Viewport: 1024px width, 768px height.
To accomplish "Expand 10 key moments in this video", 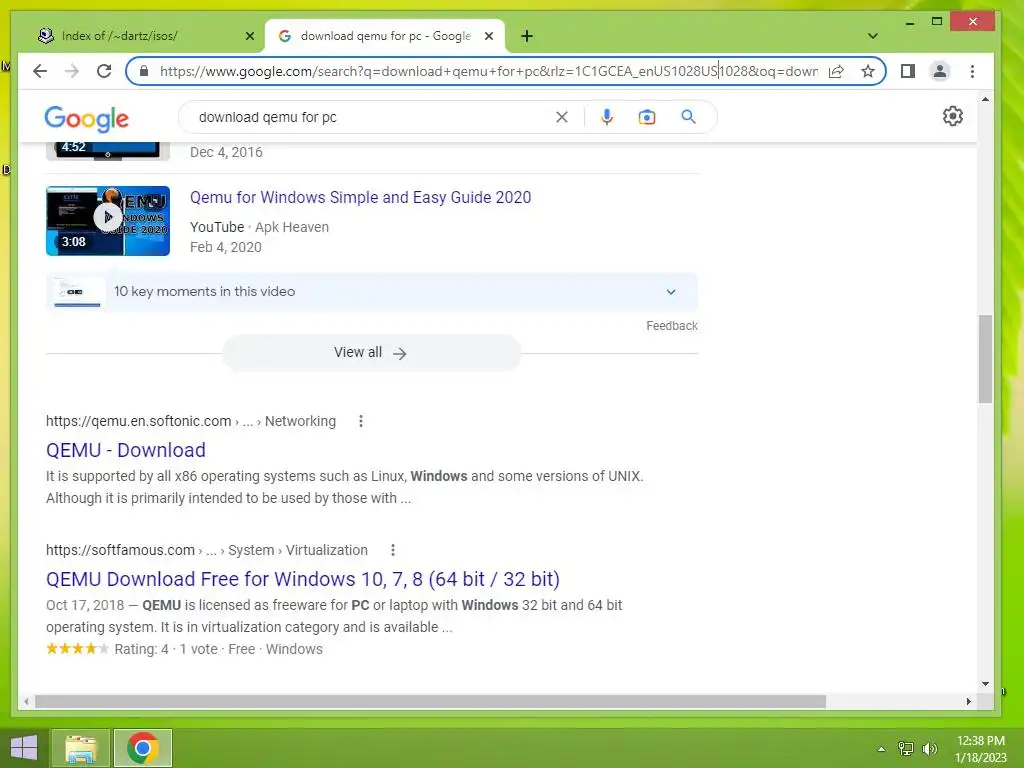I will click(x=671, y=292).
